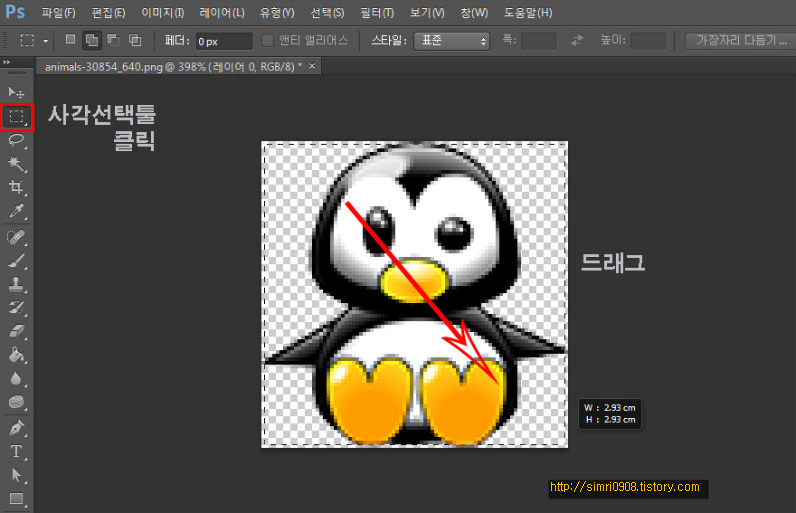Open the 보기(V) menu
The image size is (796, 513).
(427, 13)
